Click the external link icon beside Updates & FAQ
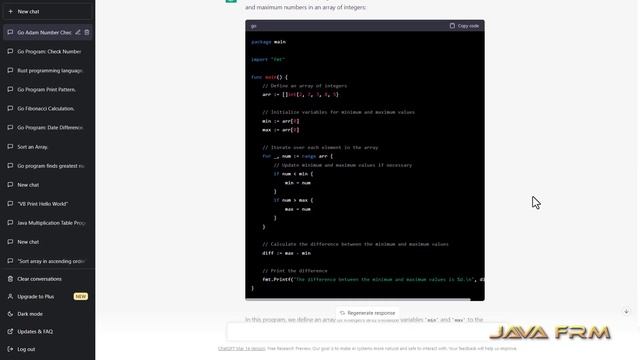640x360 pixels. 10,331
